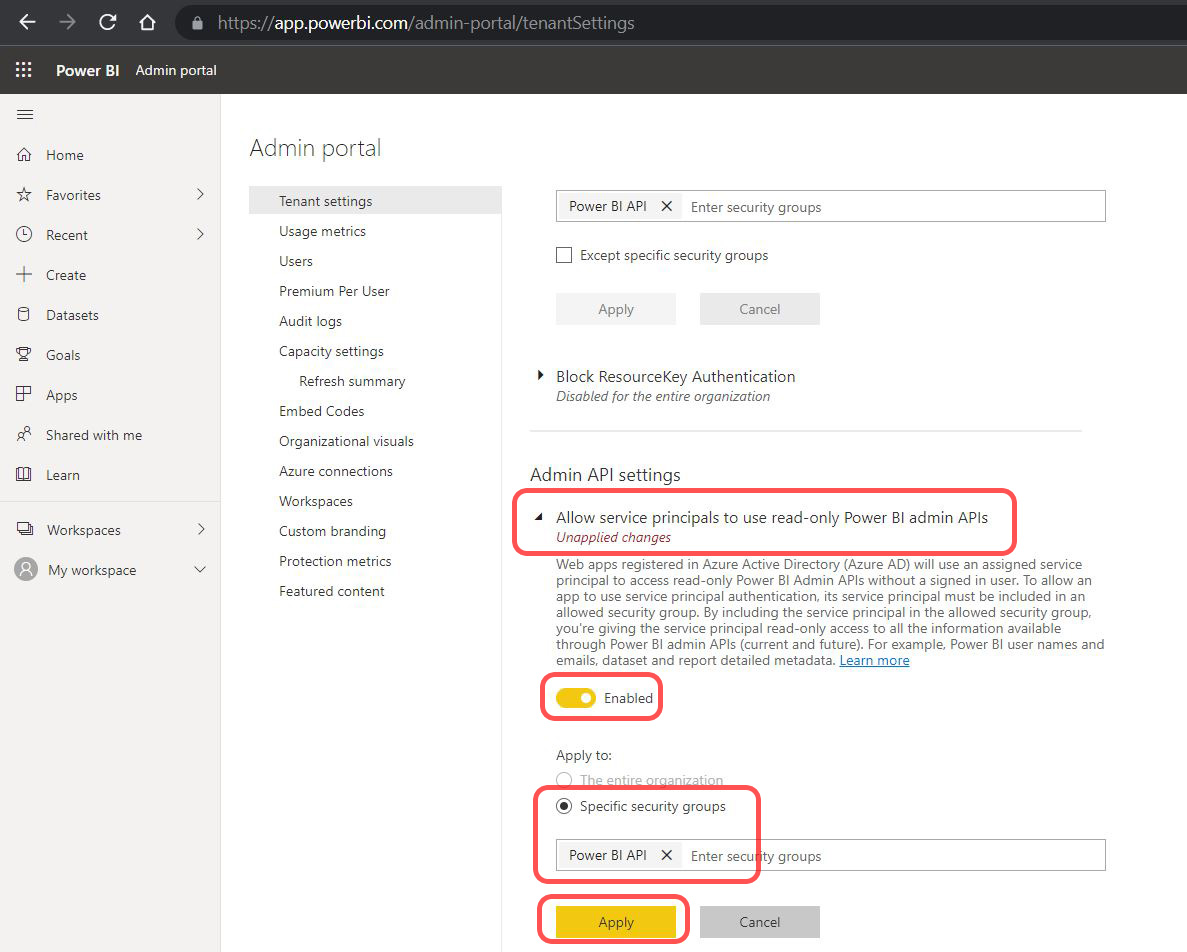Expand the Workspaces flyout chevron
The width and height of the screenshot is (1187, 952).
point(200,529)
